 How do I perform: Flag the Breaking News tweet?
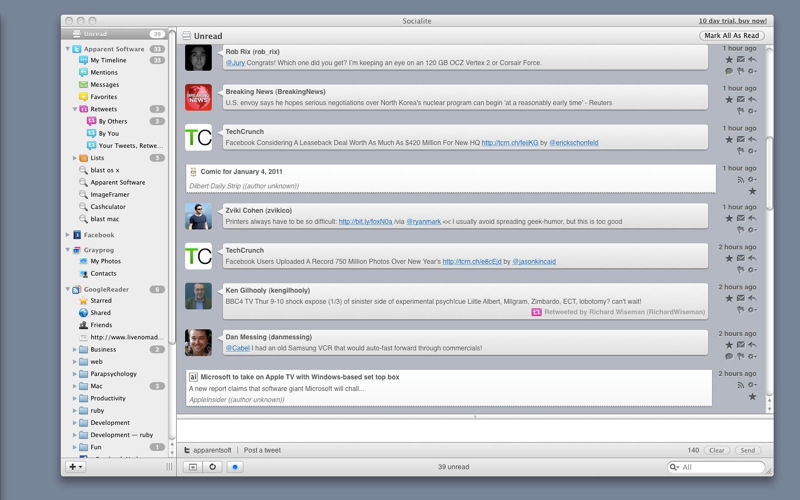(x=741, y=111)
